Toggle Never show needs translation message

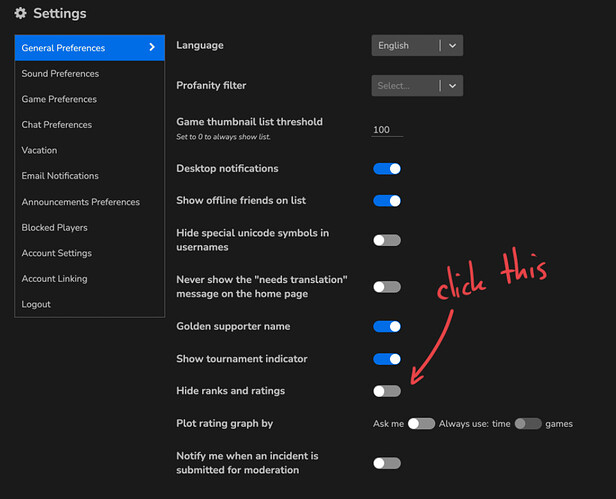(x=387, y=287)
